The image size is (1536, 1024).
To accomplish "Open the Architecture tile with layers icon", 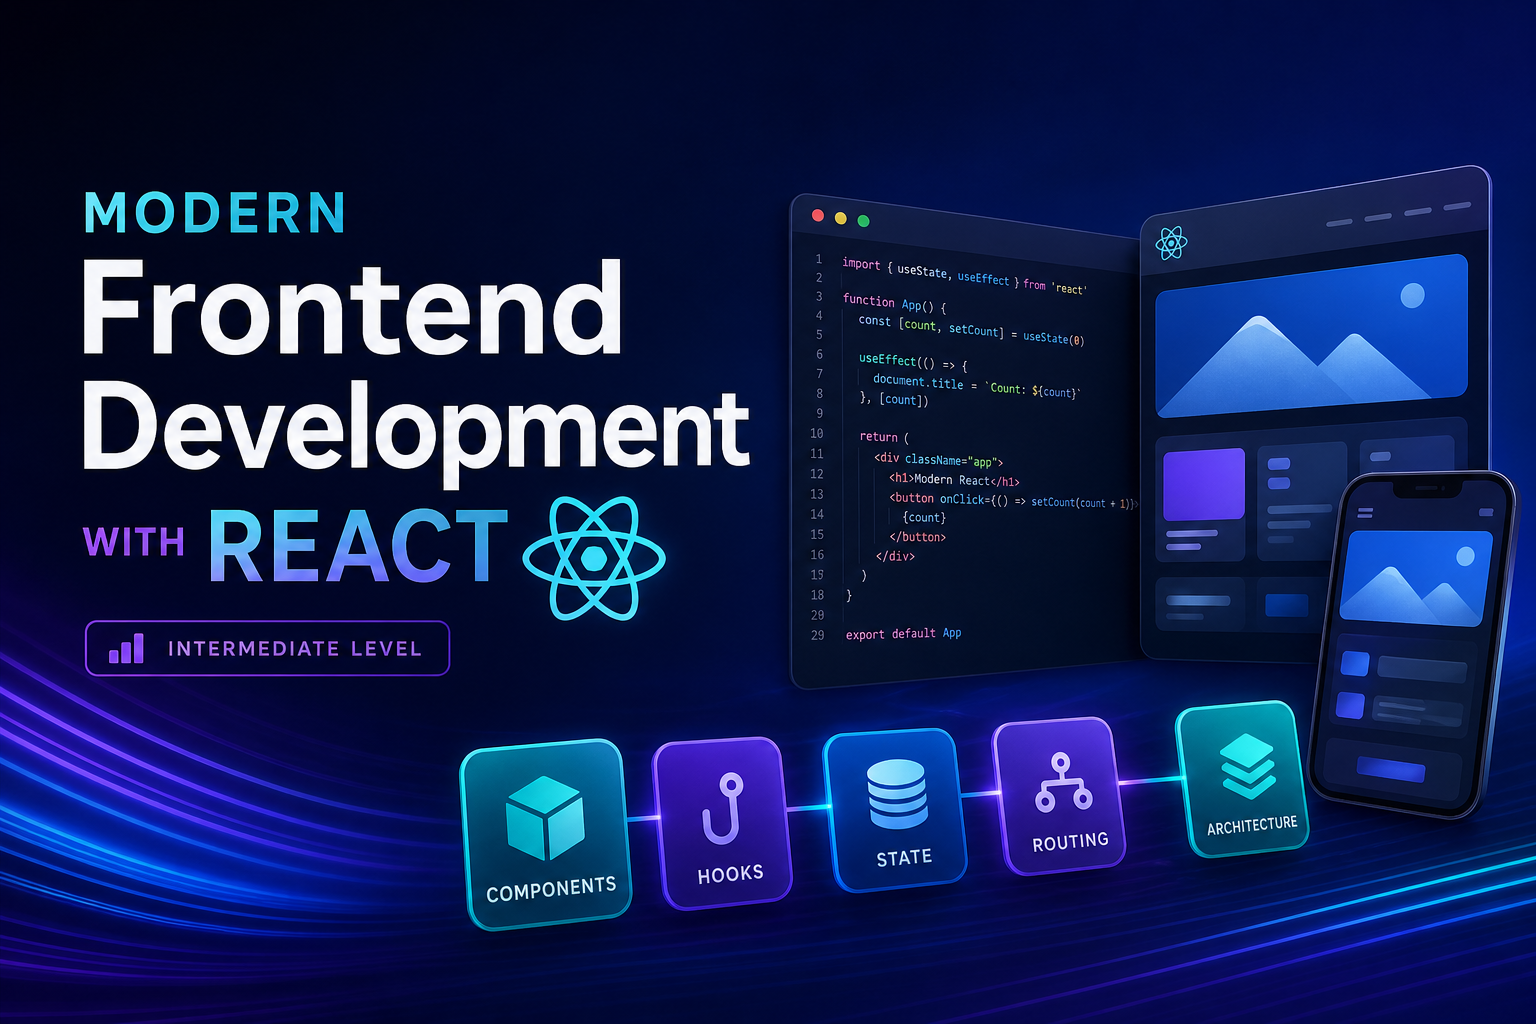I will [1242, 778].
